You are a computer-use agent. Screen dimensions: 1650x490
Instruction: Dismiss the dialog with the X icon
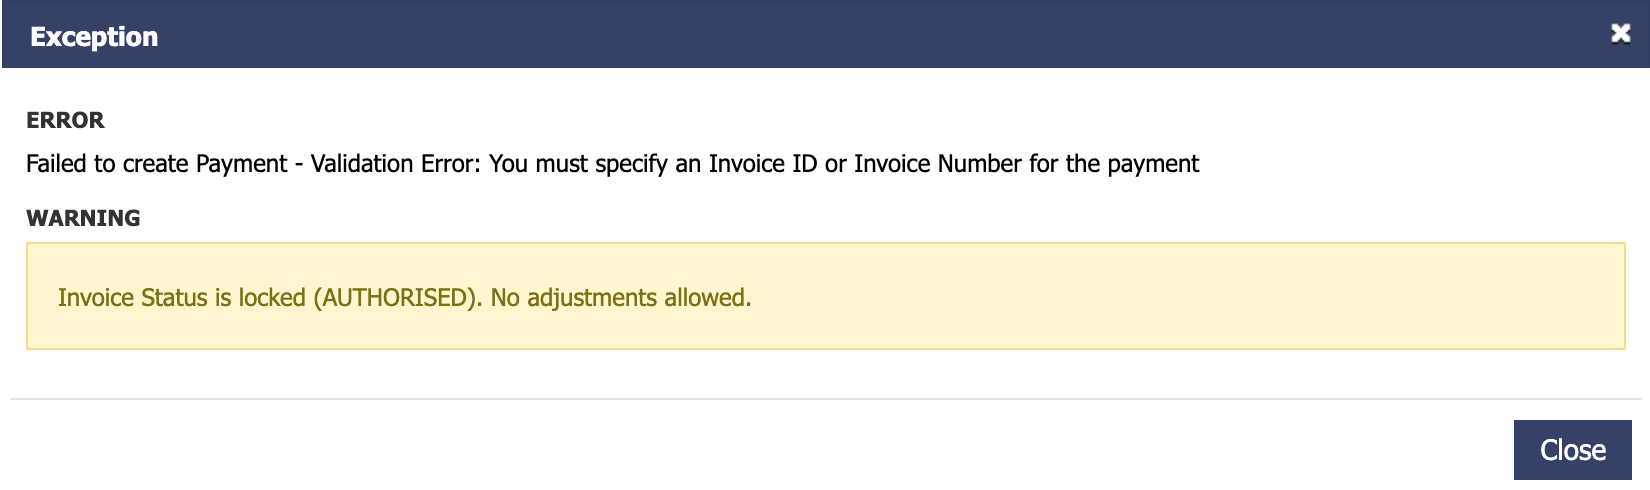[1621, 34]
